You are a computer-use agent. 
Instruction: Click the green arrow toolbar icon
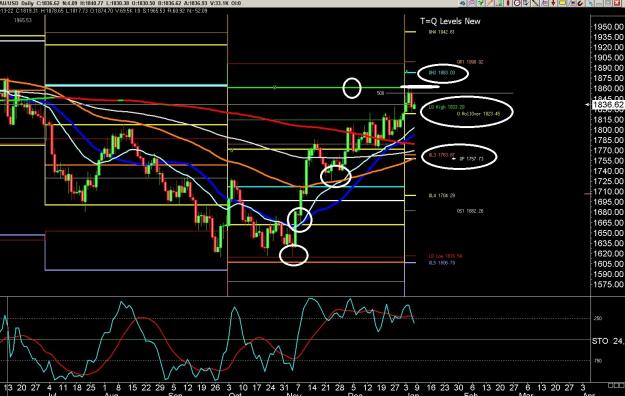pos(481,3)
